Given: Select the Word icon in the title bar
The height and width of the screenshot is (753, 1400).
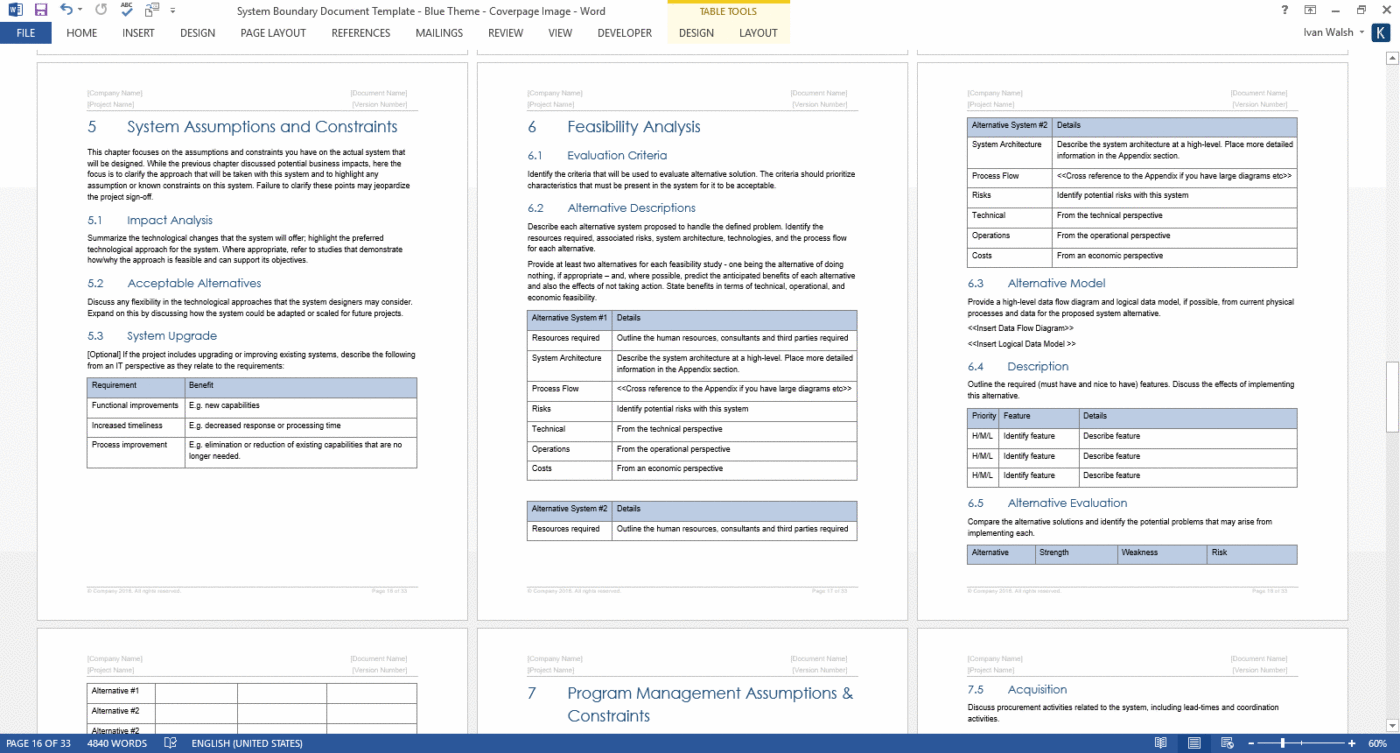Looking at the screenshot, I should tap(13, 10).
